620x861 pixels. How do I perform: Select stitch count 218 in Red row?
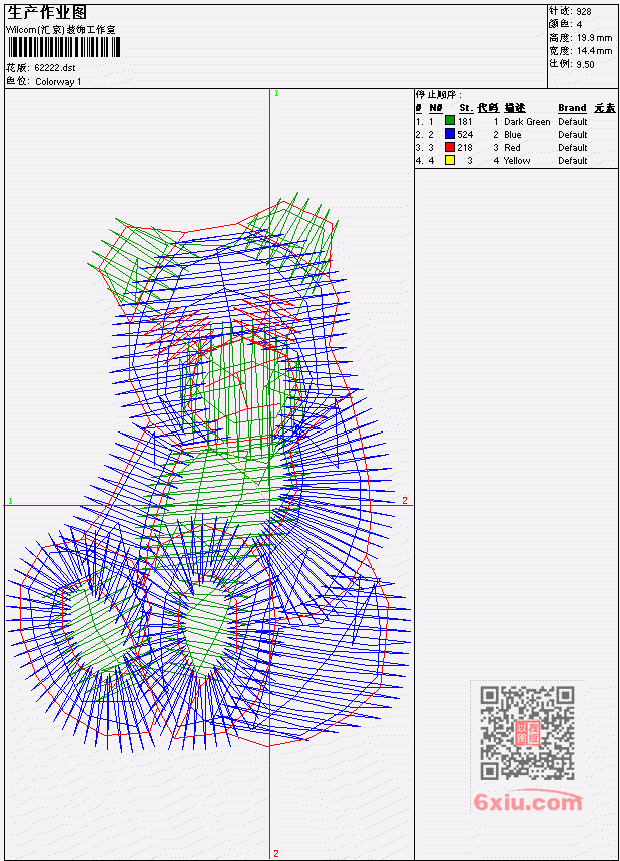[465, 148]
